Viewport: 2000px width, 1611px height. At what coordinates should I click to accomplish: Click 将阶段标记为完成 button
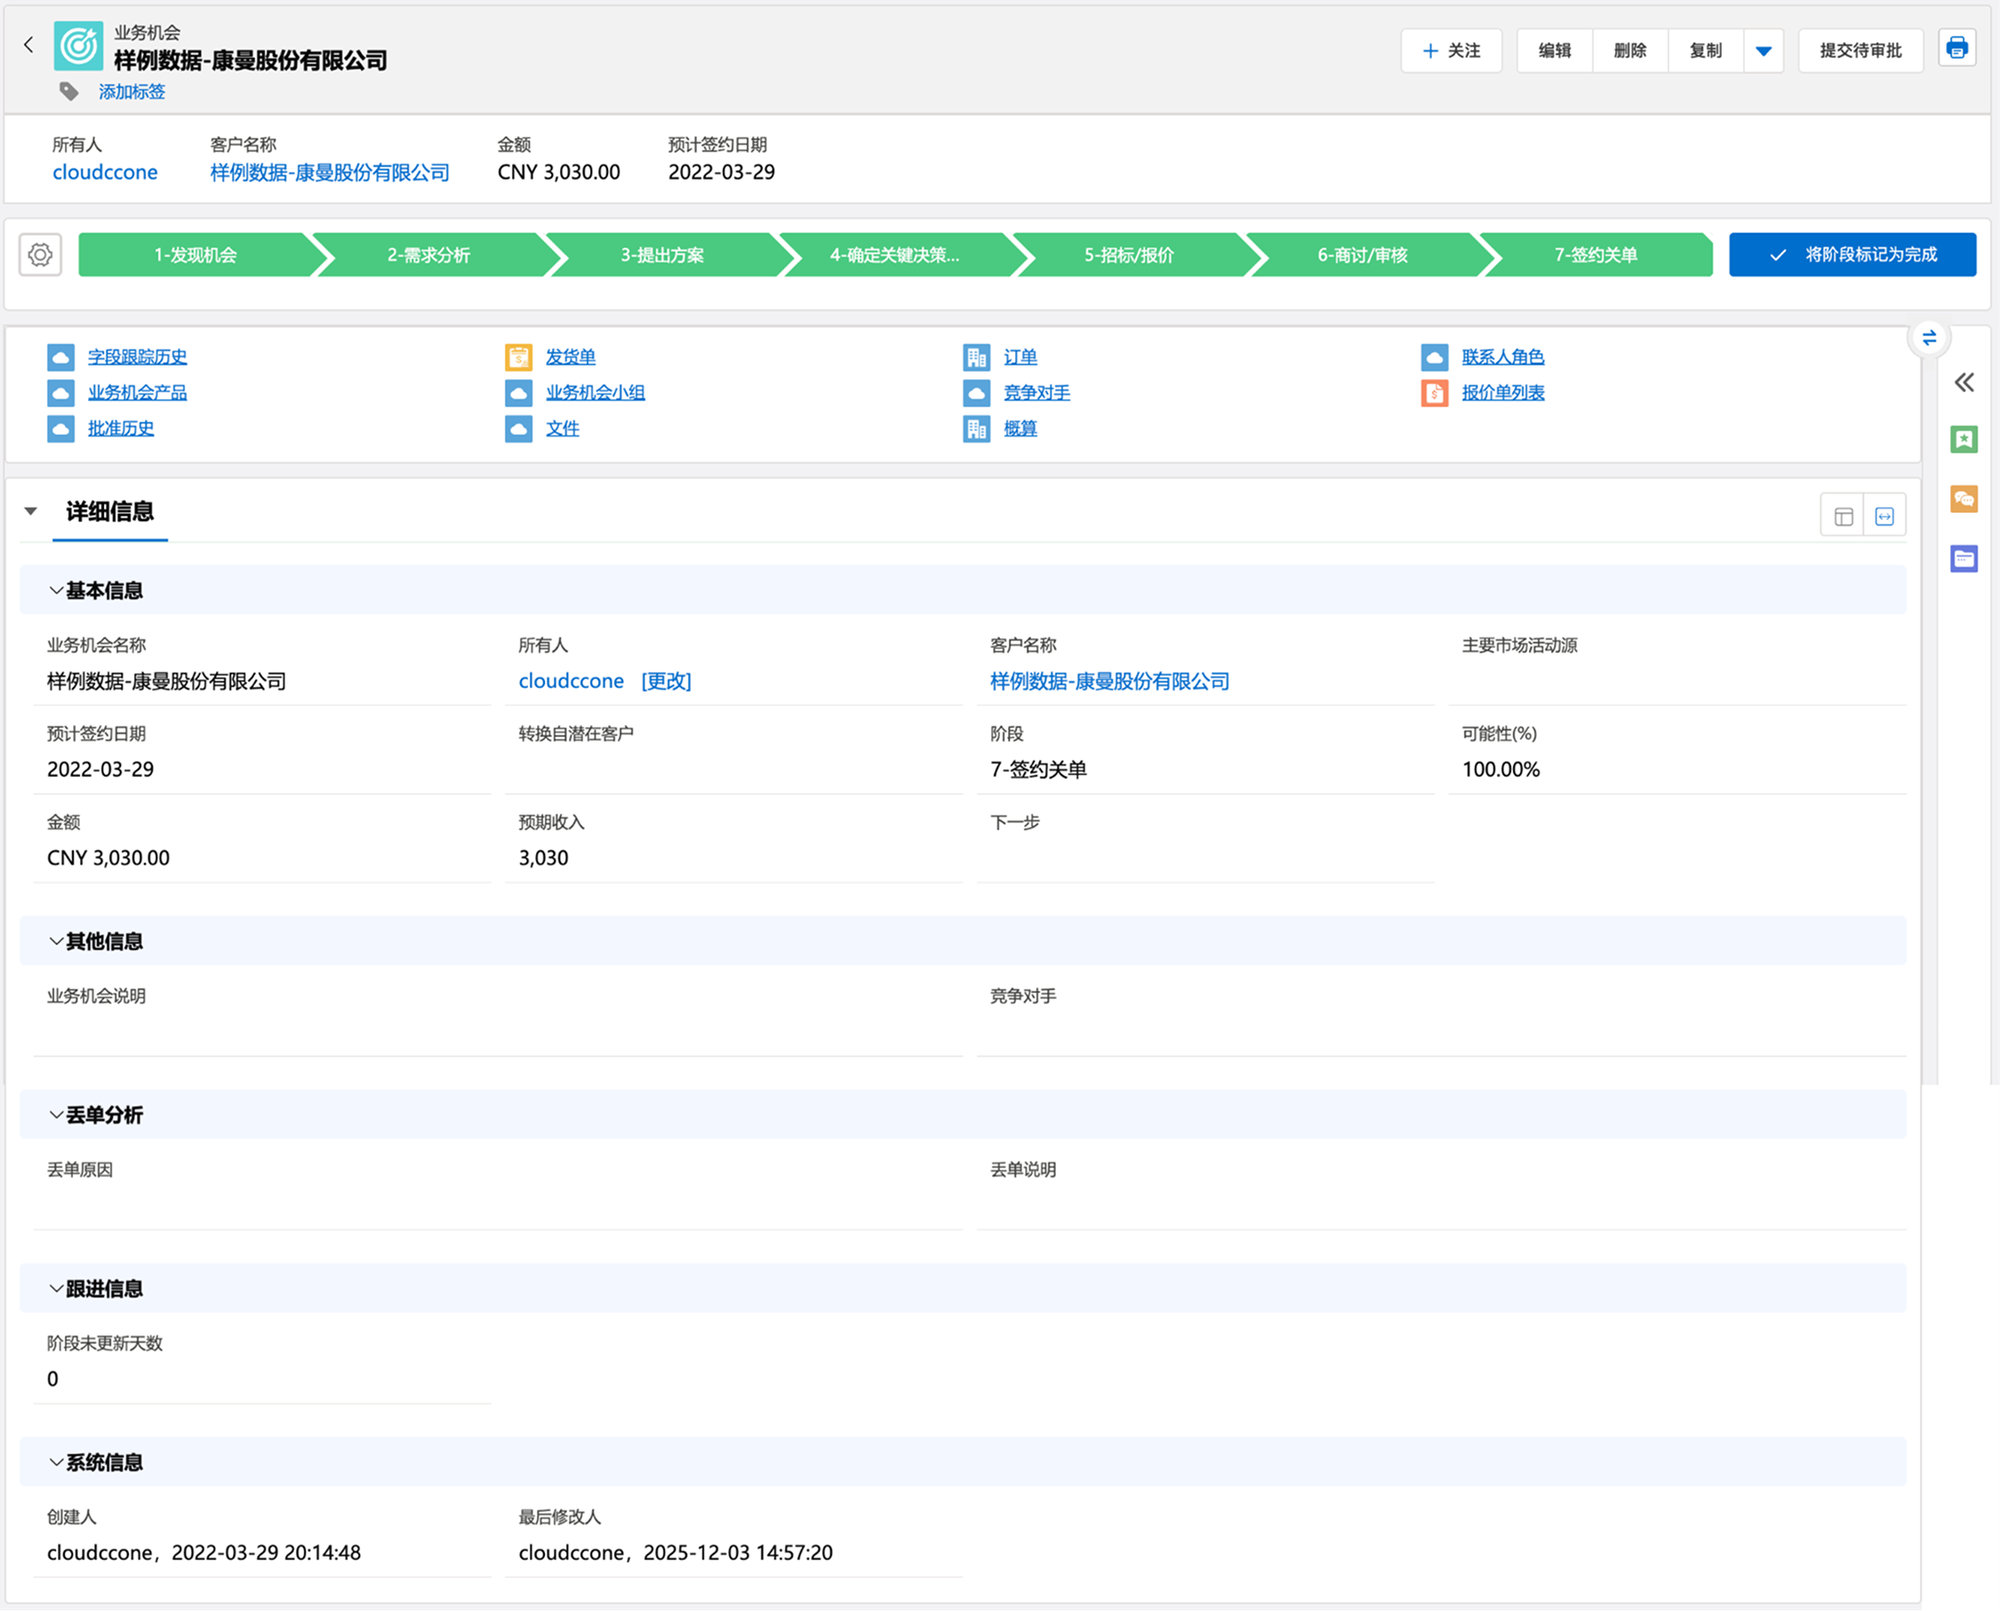tap(1852, 255)
